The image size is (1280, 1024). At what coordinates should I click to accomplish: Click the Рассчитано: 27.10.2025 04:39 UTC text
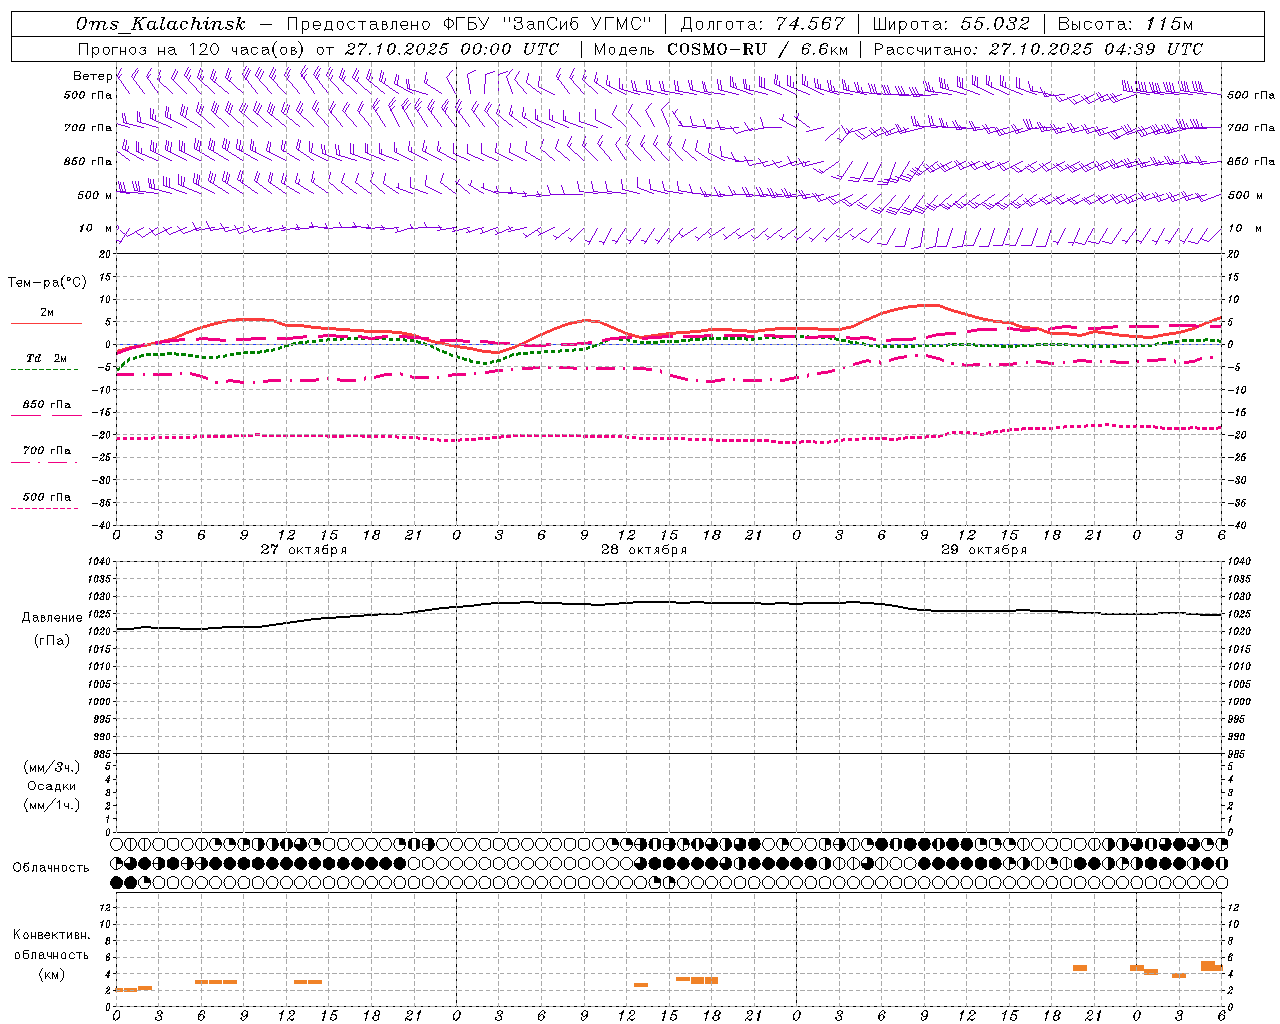tap(1038, 49)
